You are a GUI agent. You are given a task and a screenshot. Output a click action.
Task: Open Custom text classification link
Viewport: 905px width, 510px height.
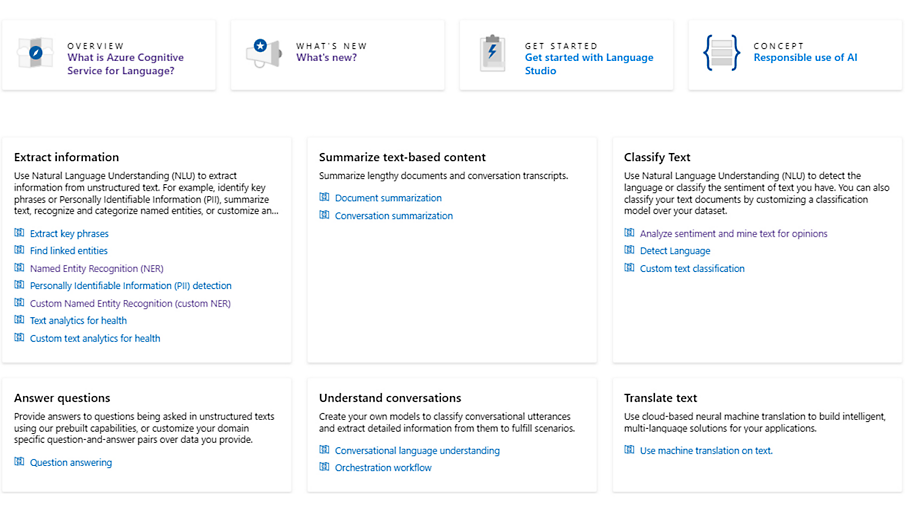tap(692, 269)
